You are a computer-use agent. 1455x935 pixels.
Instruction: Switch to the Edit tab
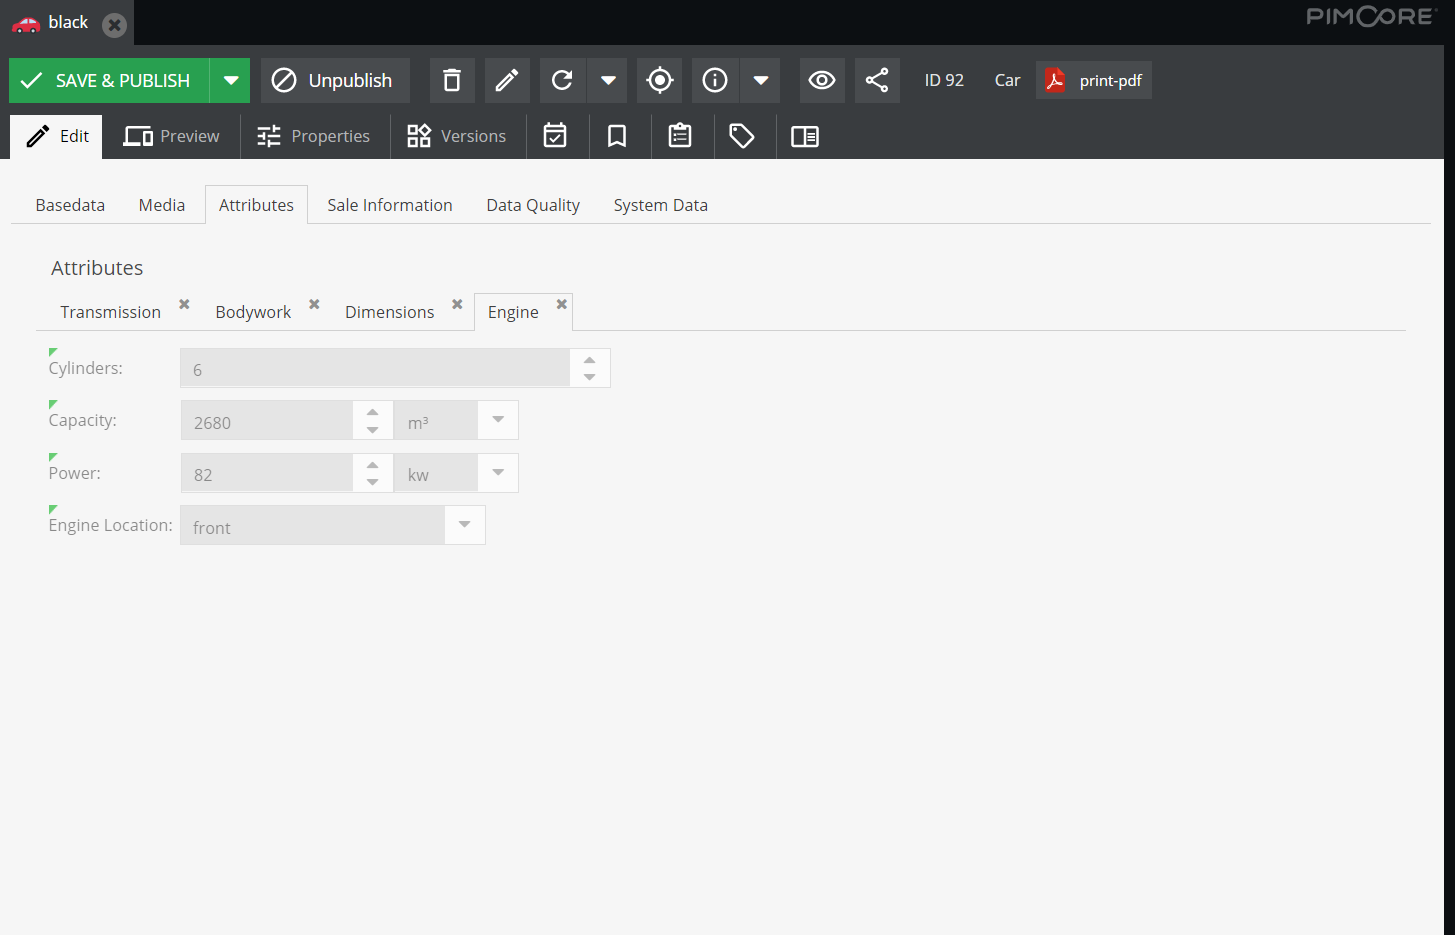pyautogui.click(x=57, y=137)
